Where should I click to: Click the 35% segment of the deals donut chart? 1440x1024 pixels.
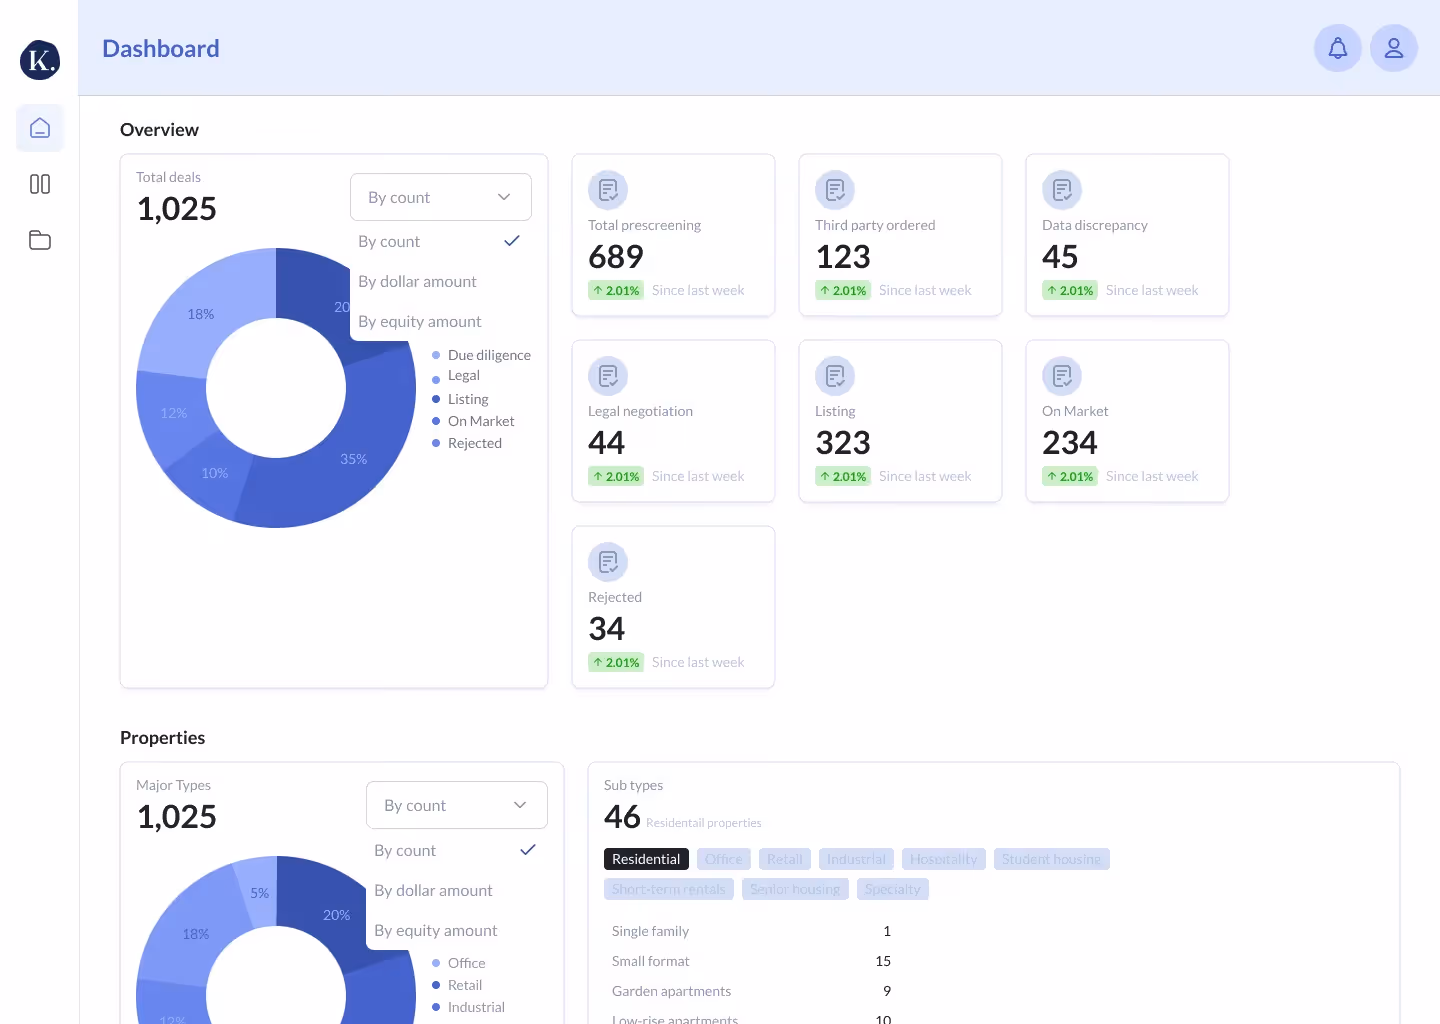[x=353, y=459]
